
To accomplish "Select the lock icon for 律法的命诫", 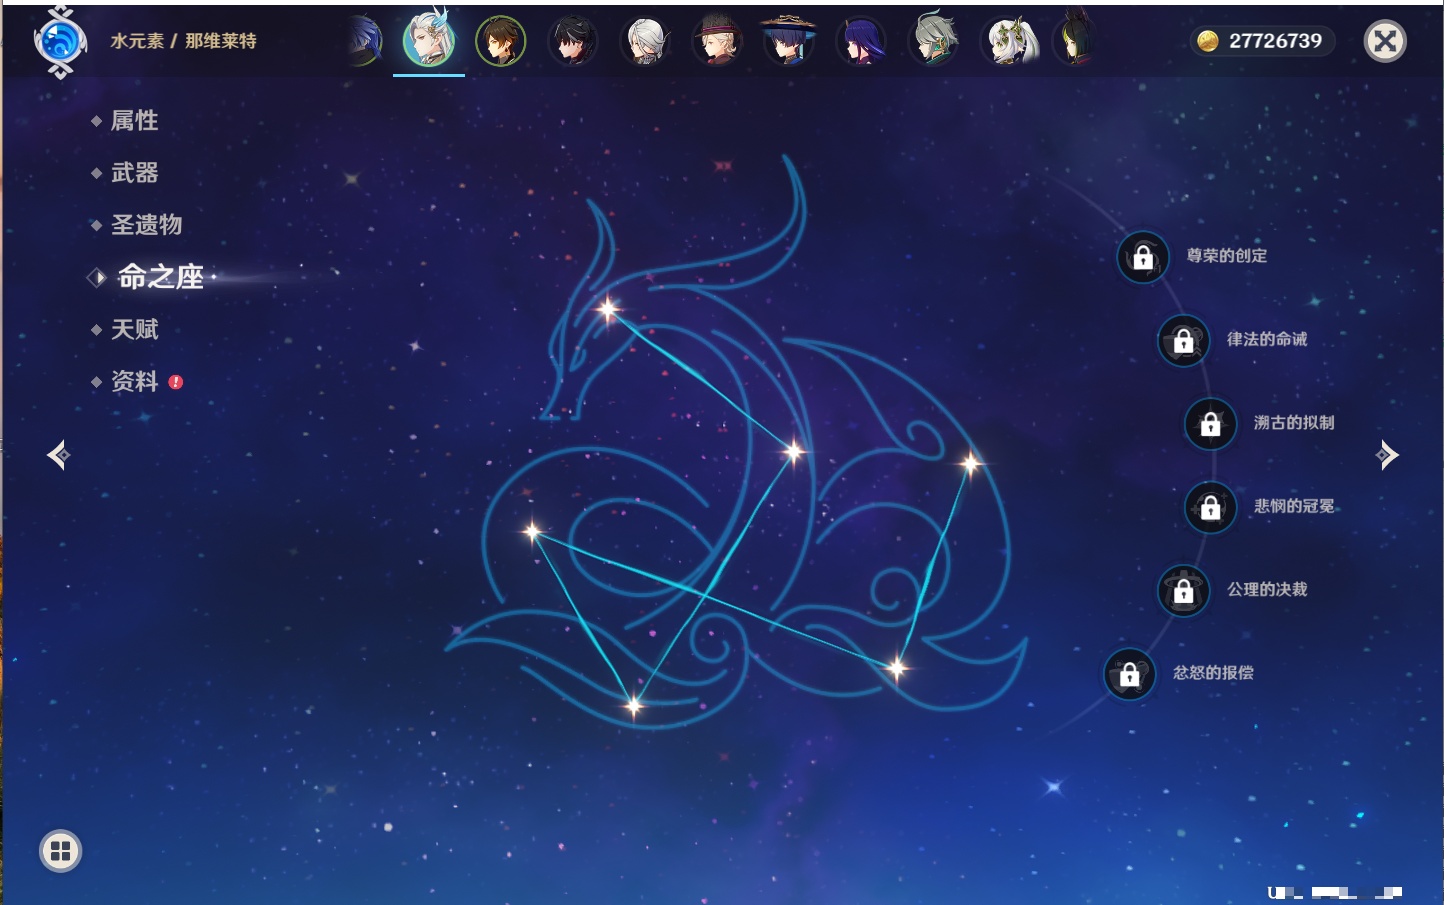I will [x=1184, y=340].
